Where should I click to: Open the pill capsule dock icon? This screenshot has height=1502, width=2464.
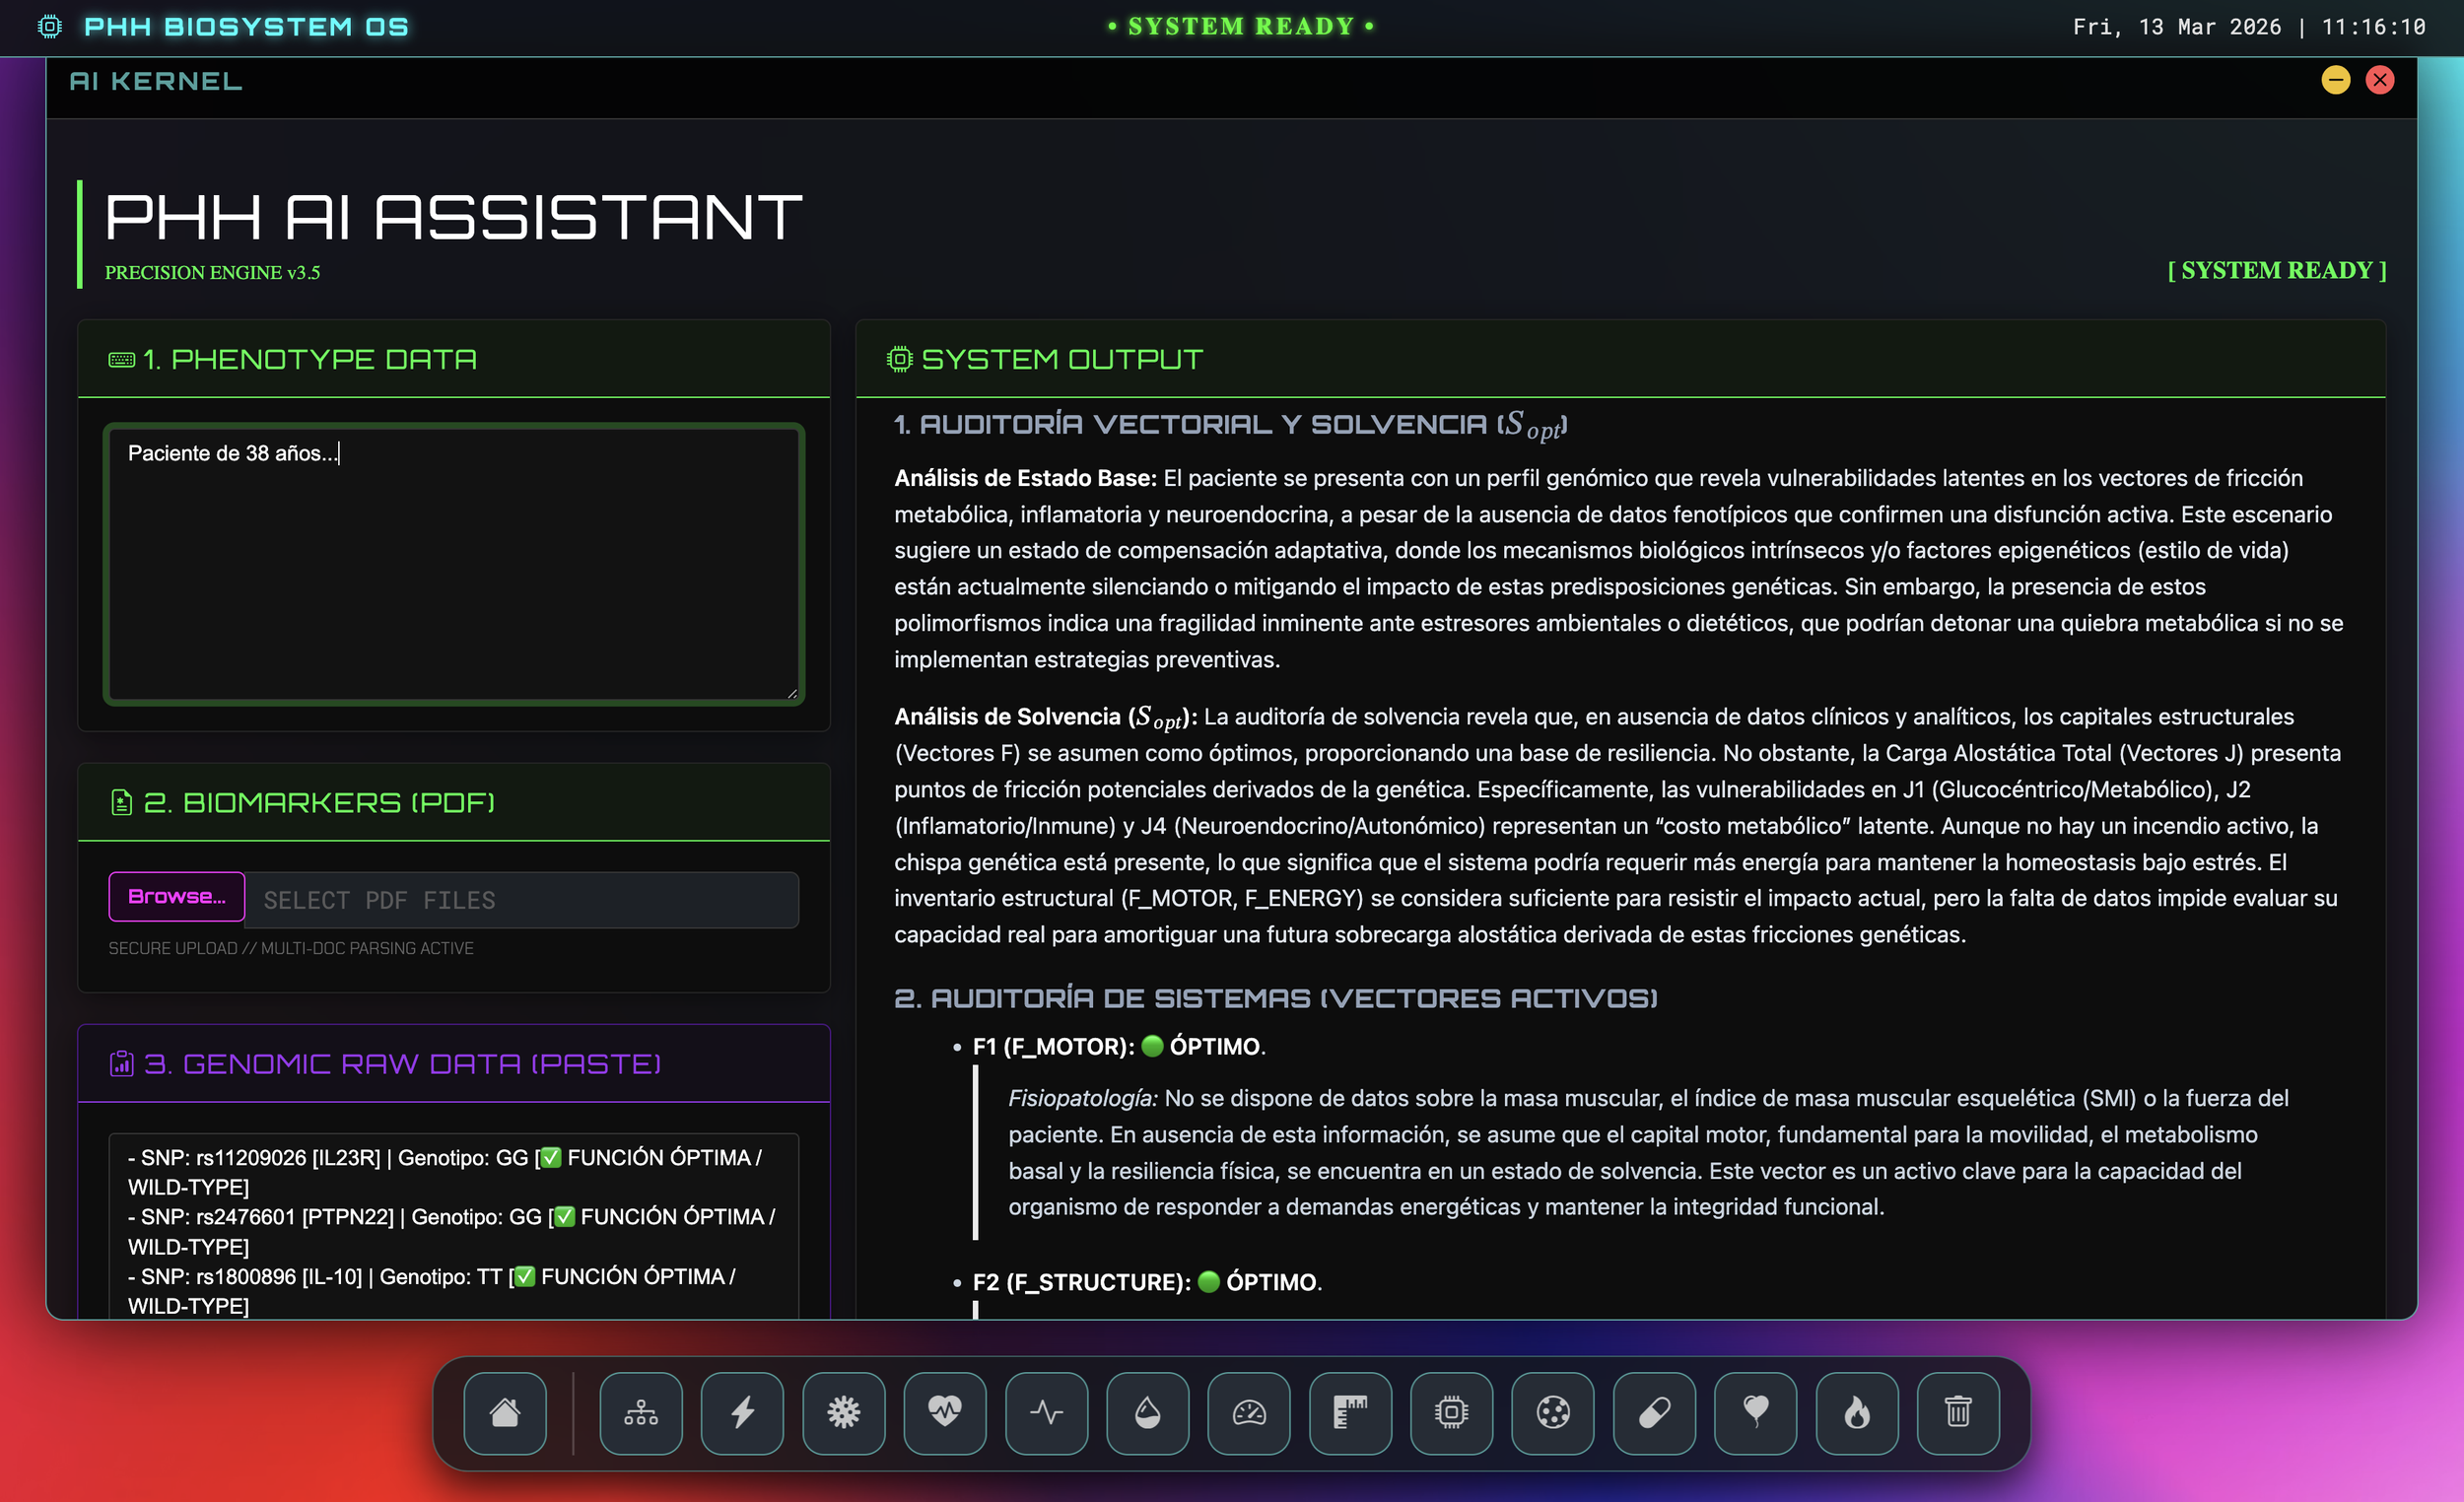click(1654, 1412)
